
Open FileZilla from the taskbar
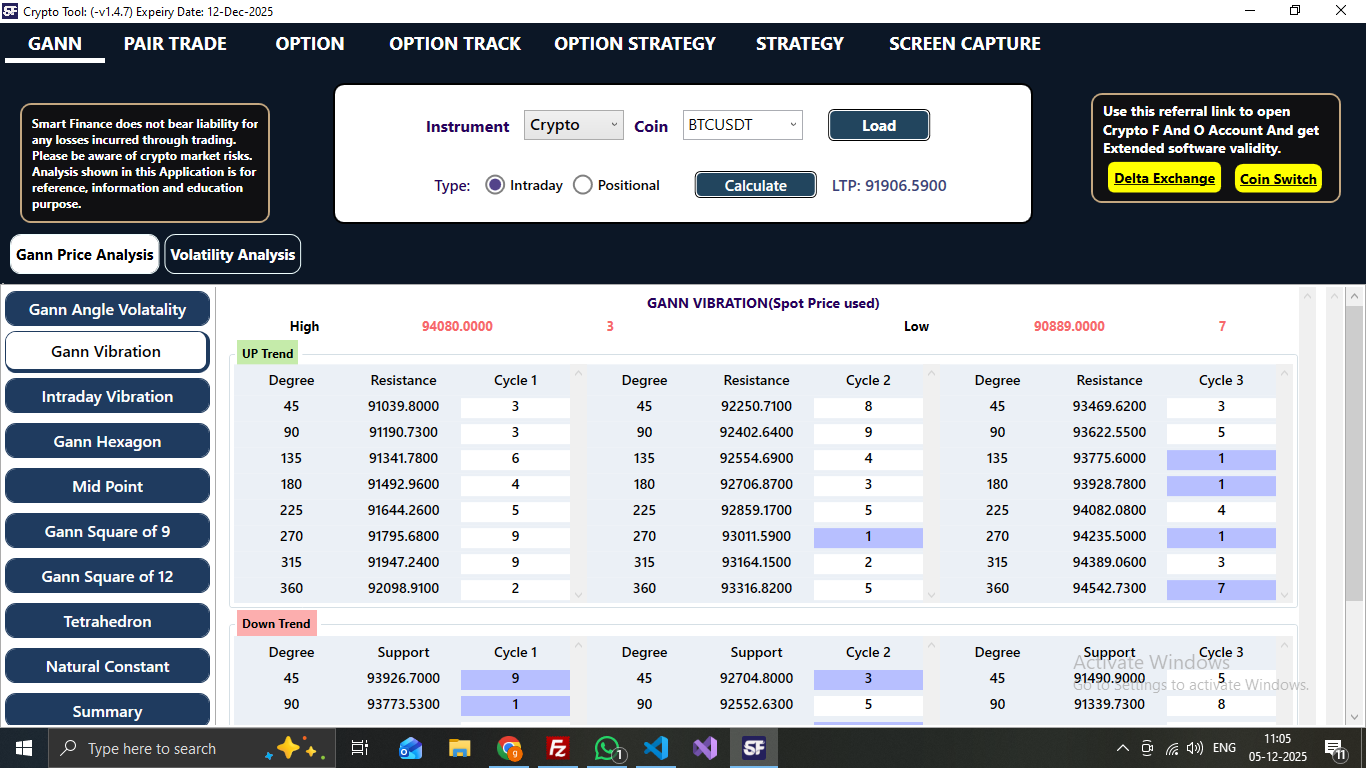[557, 747]
